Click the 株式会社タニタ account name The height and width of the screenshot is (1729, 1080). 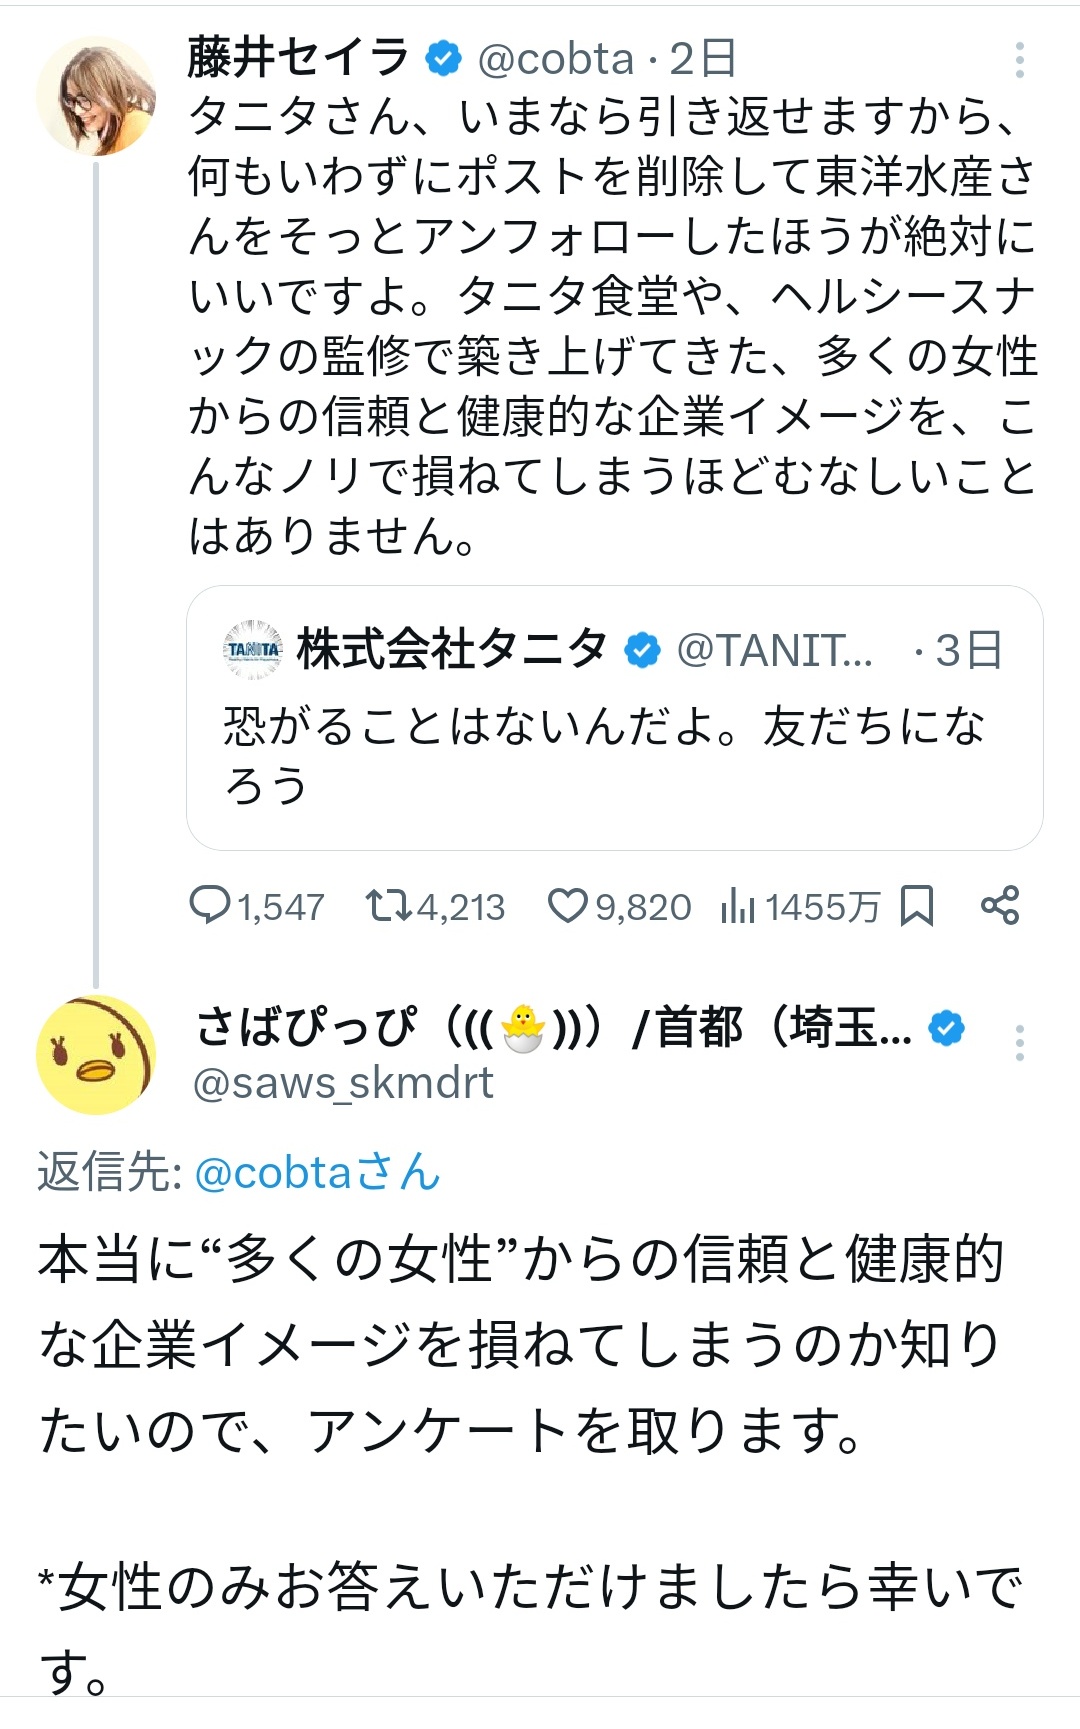pos(452,650)
